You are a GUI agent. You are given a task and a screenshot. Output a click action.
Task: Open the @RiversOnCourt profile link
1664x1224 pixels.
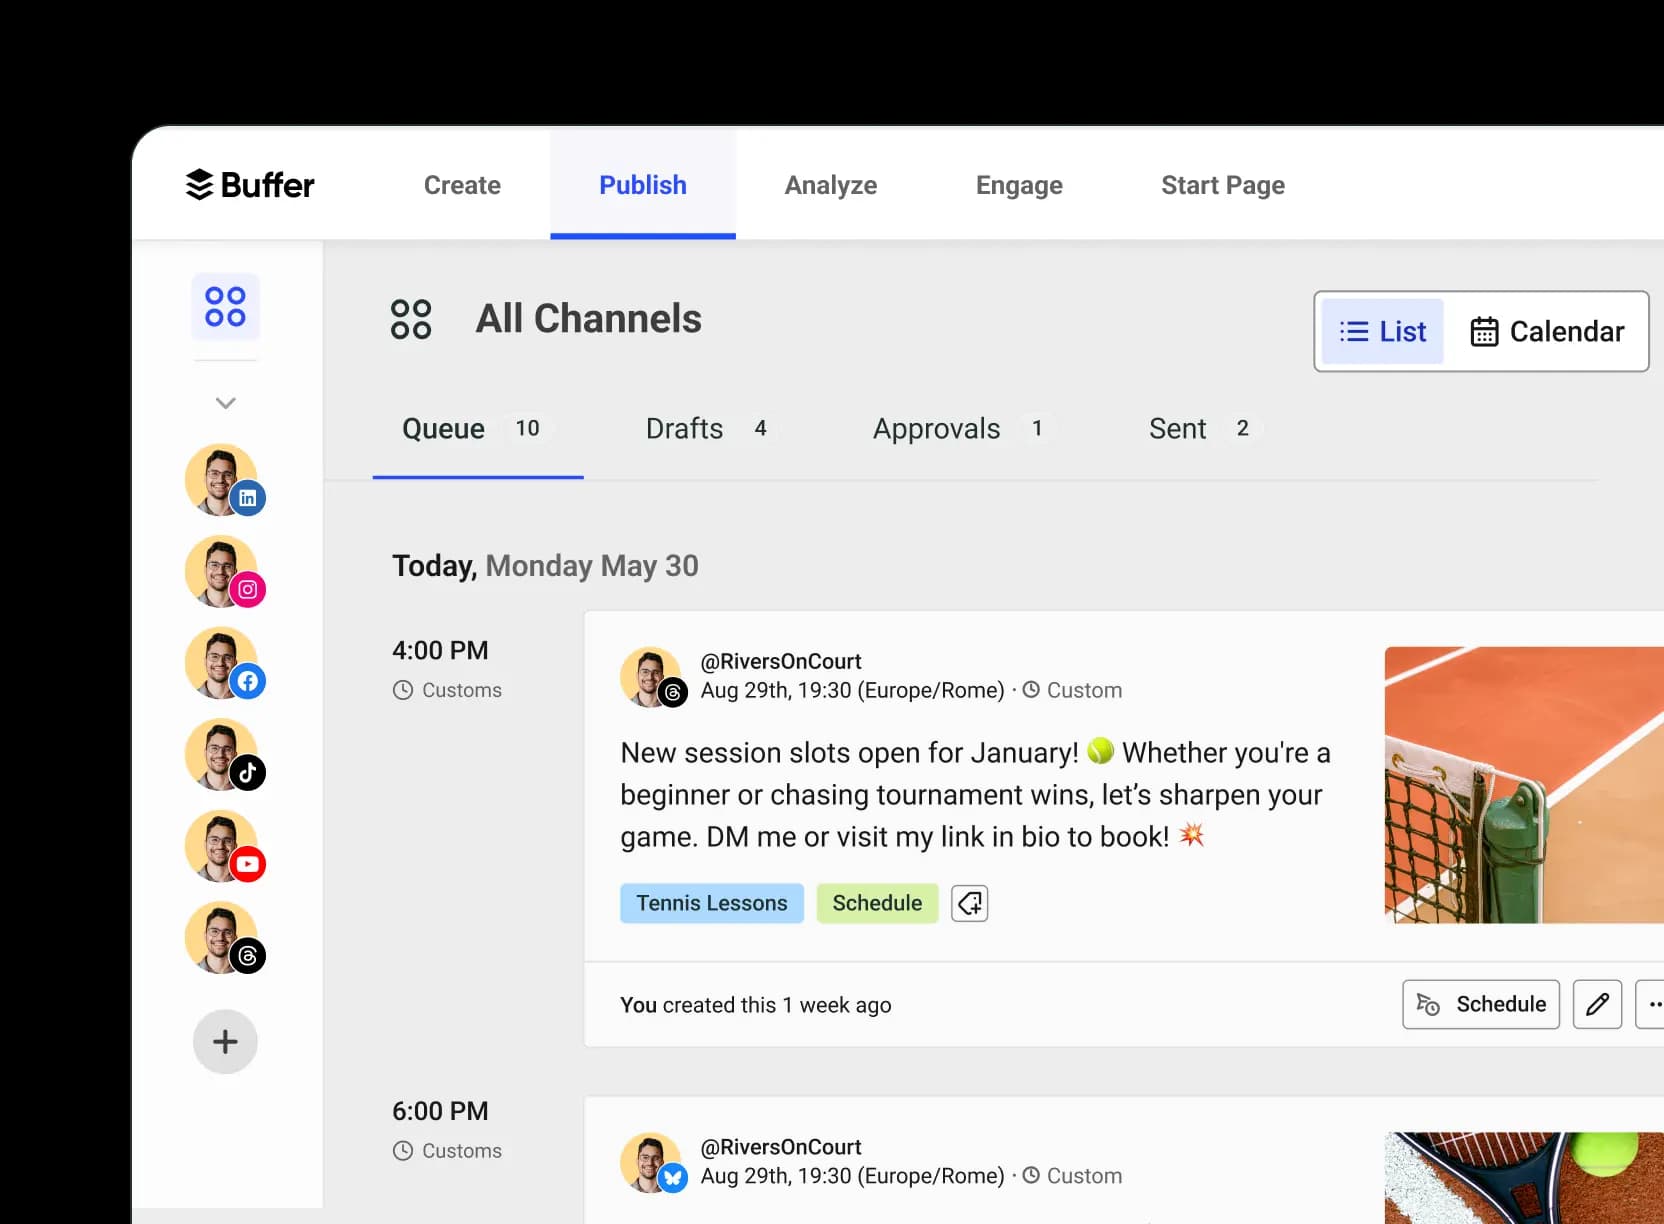(x=781, y=660)
